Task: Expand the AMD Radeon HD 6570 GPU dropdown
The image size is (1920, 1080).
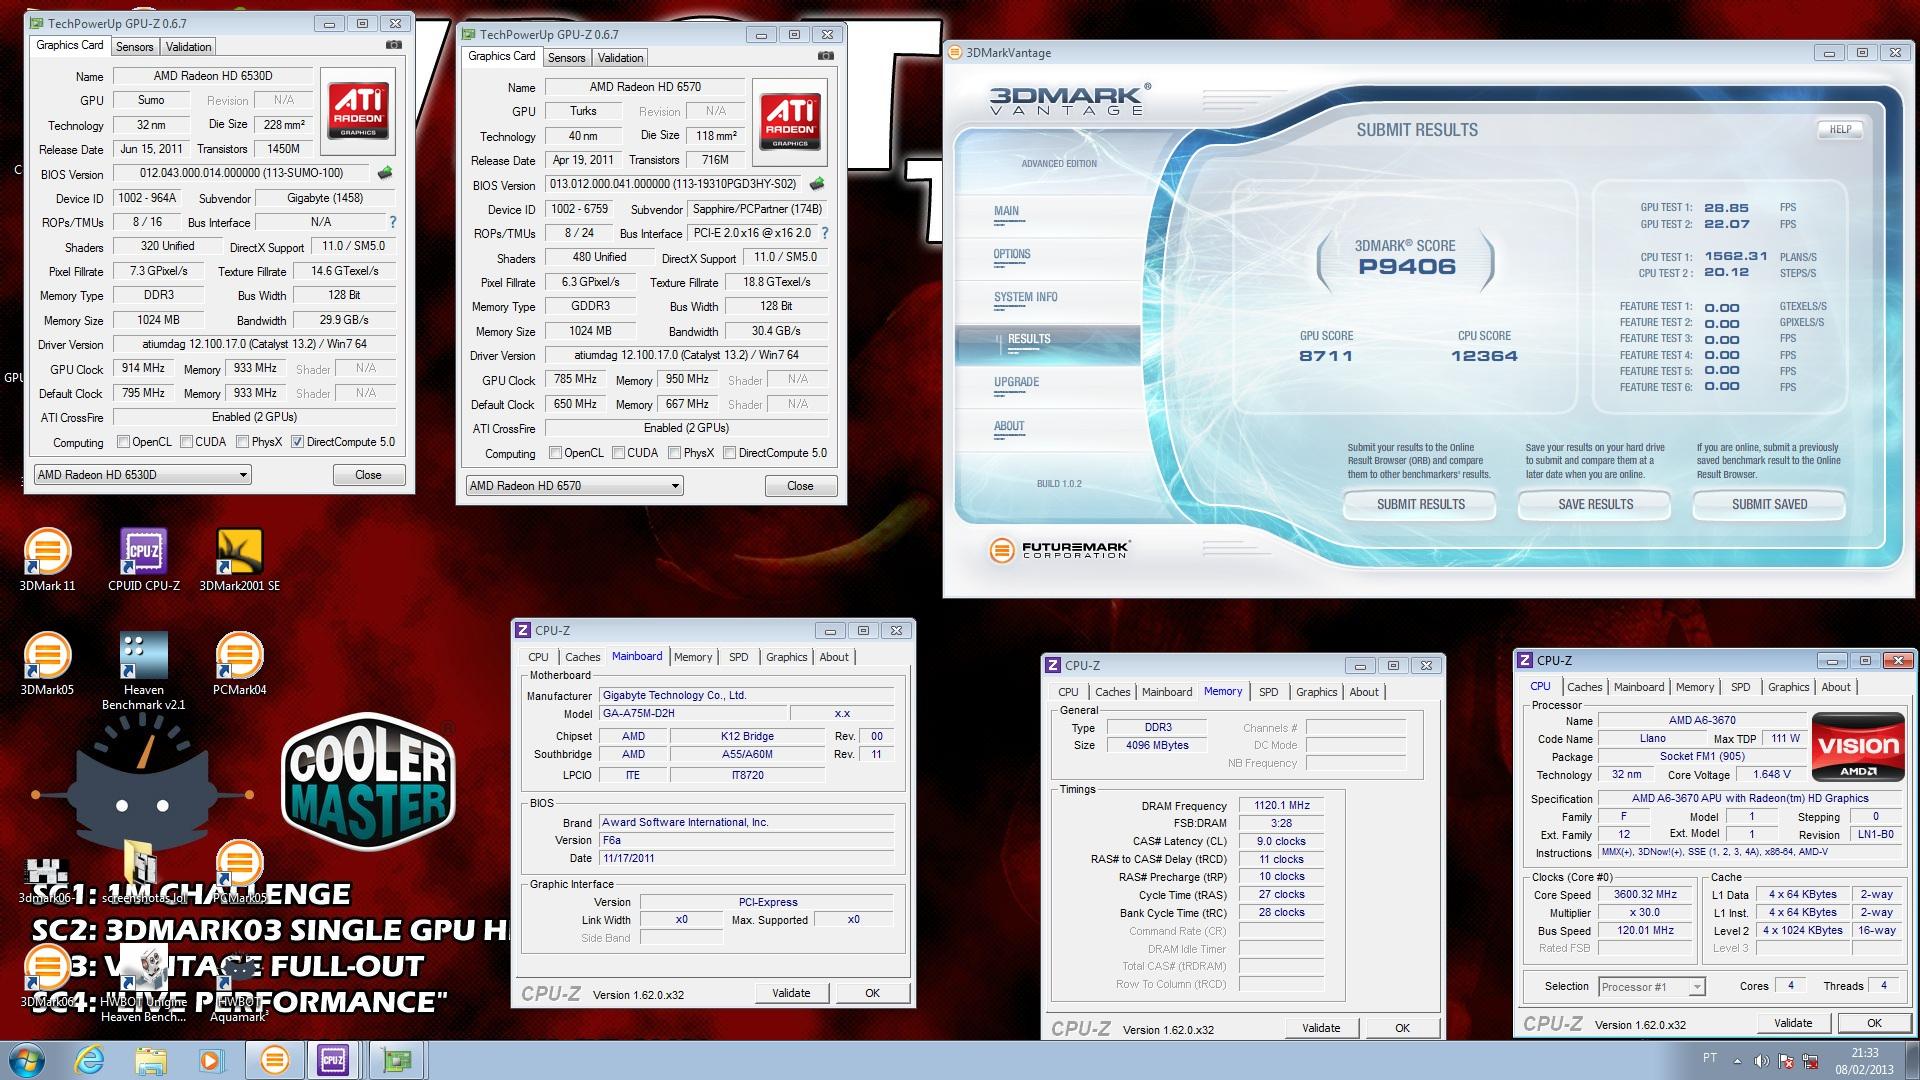Action: tap(574, 486)
